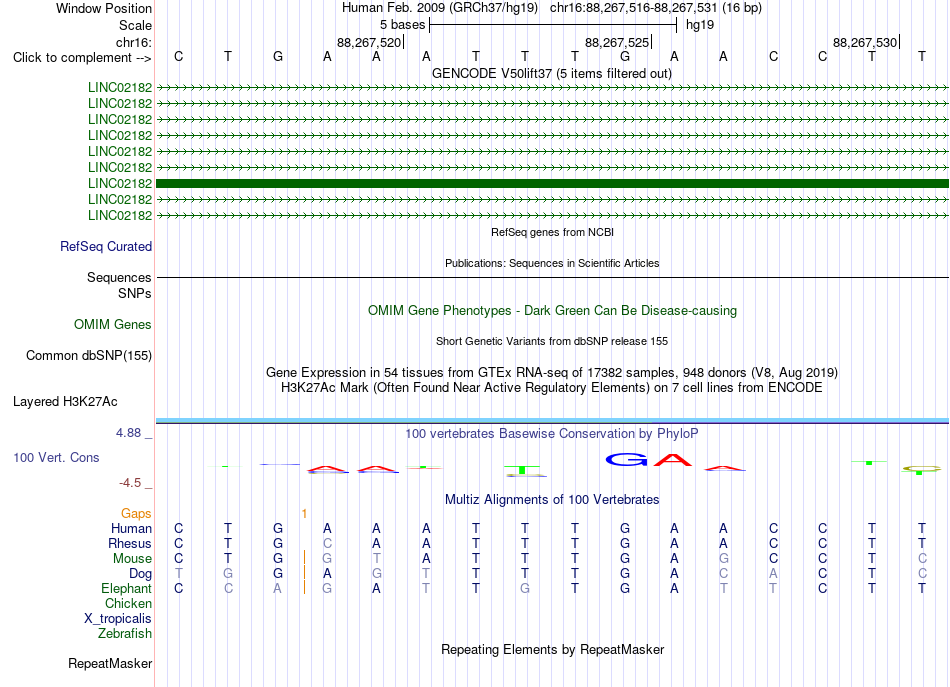Viewport: 950px width, 687px height.
Task: Open 'Short Genetic Variants from dbSNP' title
Action: 552,341
